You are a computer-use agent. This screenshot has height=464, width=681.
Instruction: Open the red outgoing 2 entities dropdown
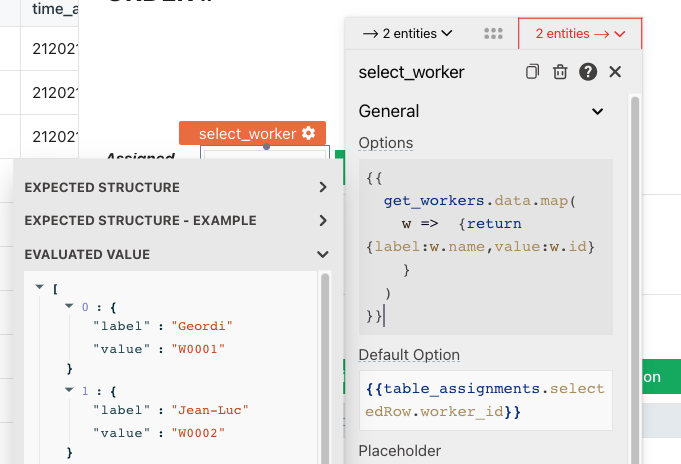(x=580, y=33)
